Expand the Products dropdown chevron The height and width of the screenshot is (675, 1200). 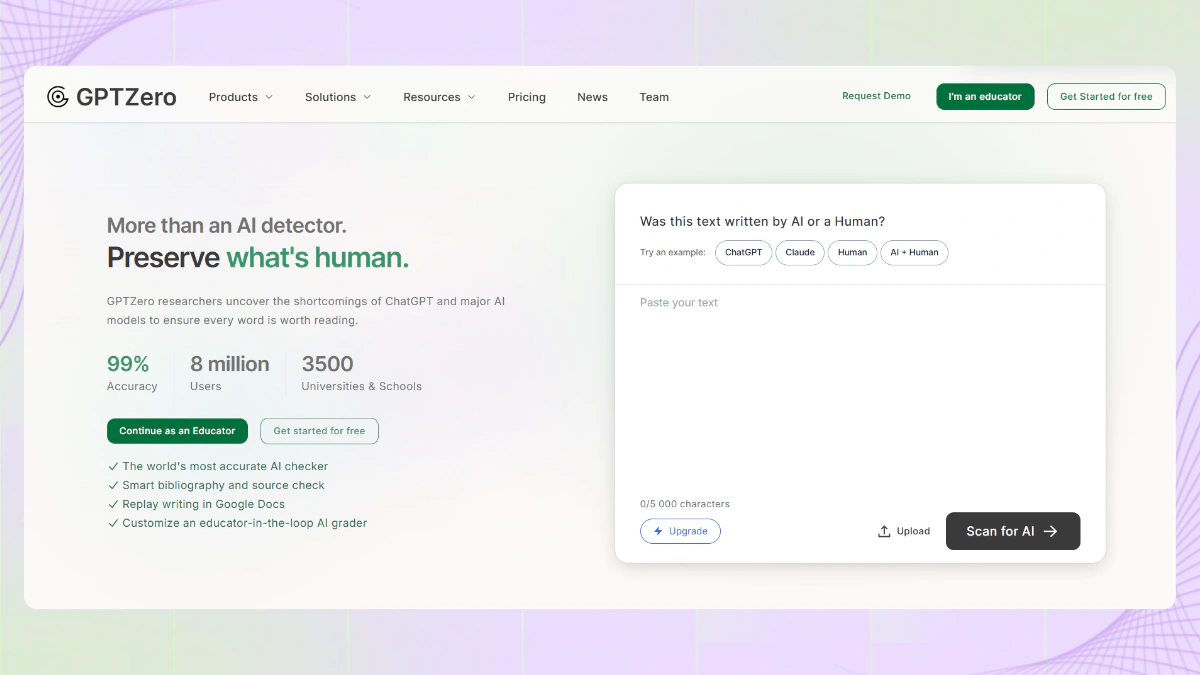(268, 97)
